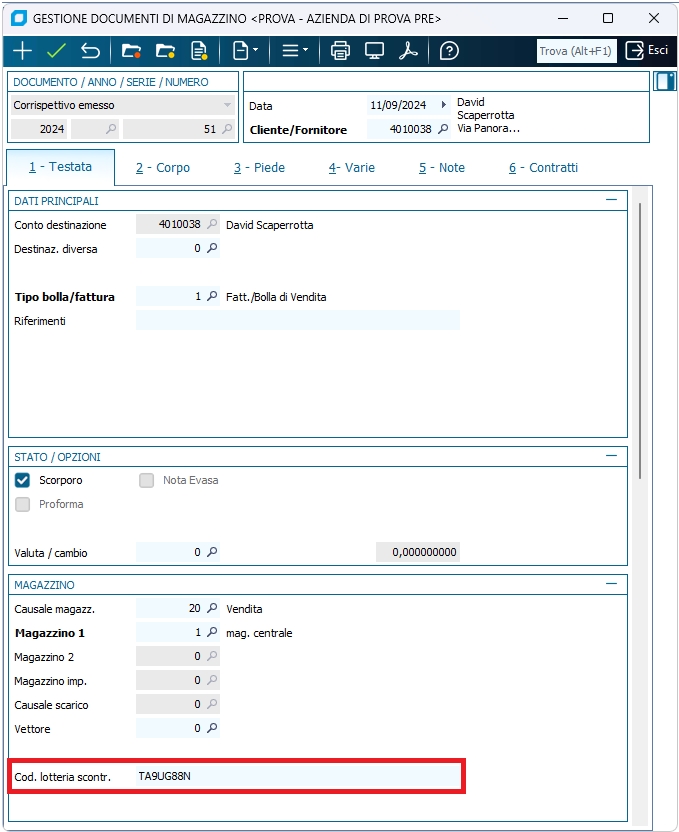Switch to the 2 - Corpo tab

click(163, 168)
